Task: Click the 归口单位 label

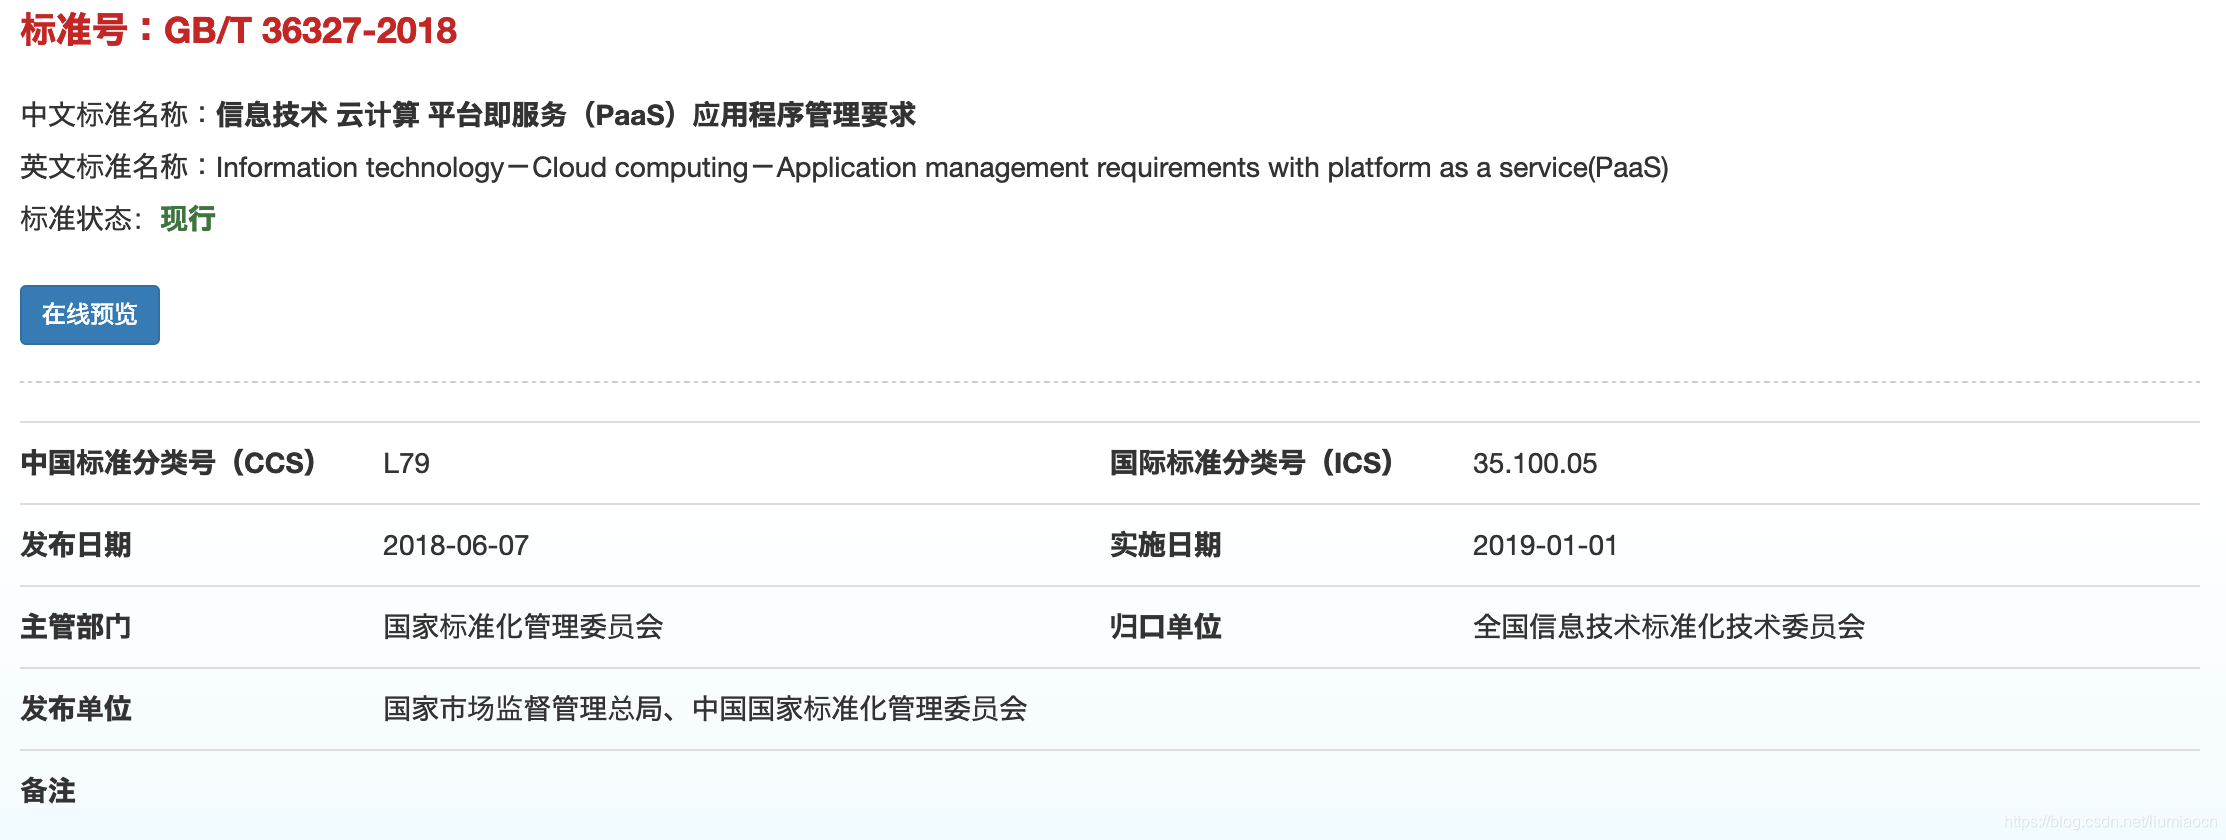Action: tap(1166, 627)
